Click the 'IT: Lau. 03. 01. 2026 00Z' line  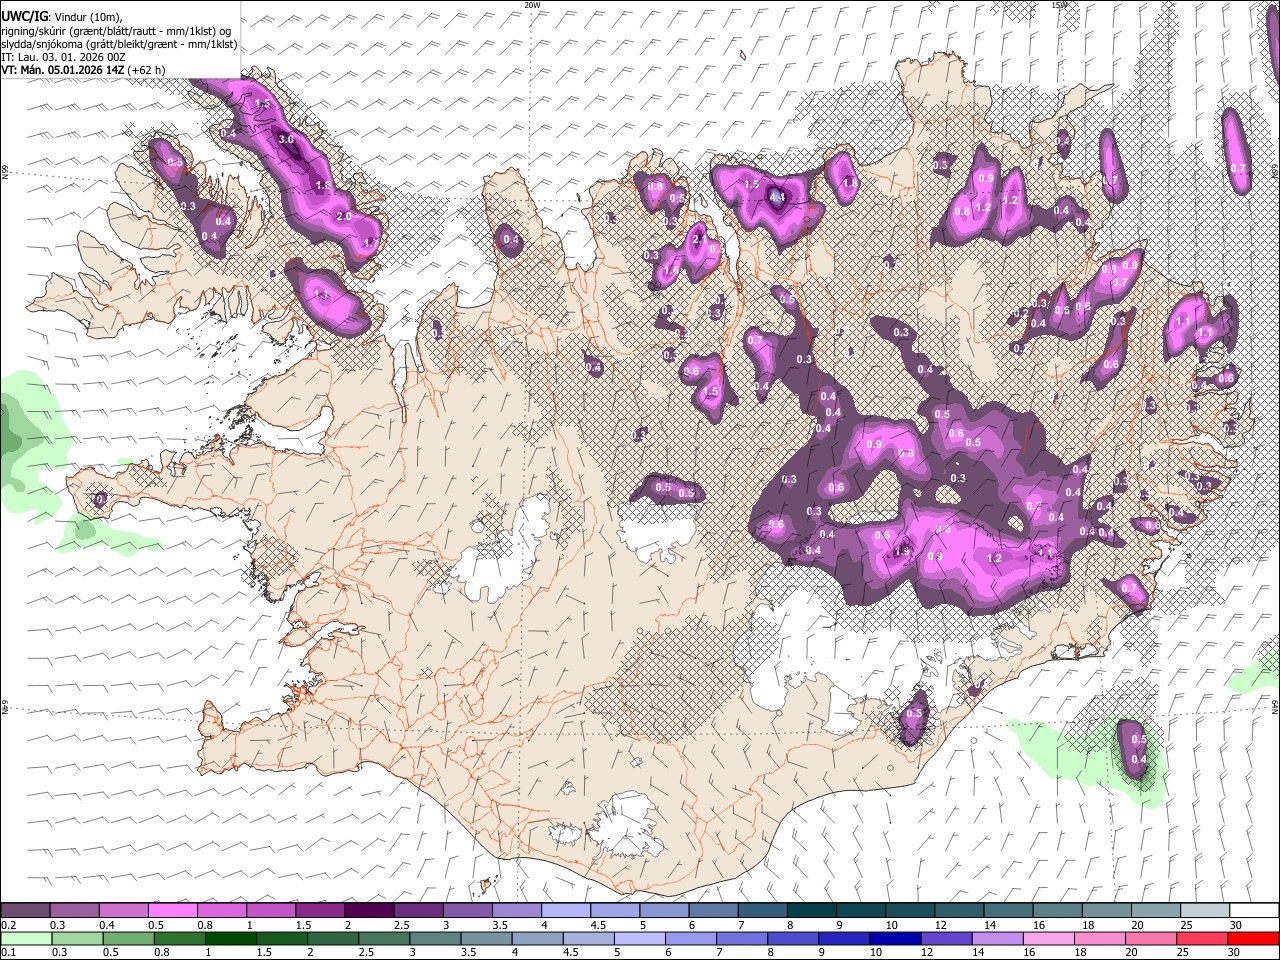click(63, 57)
